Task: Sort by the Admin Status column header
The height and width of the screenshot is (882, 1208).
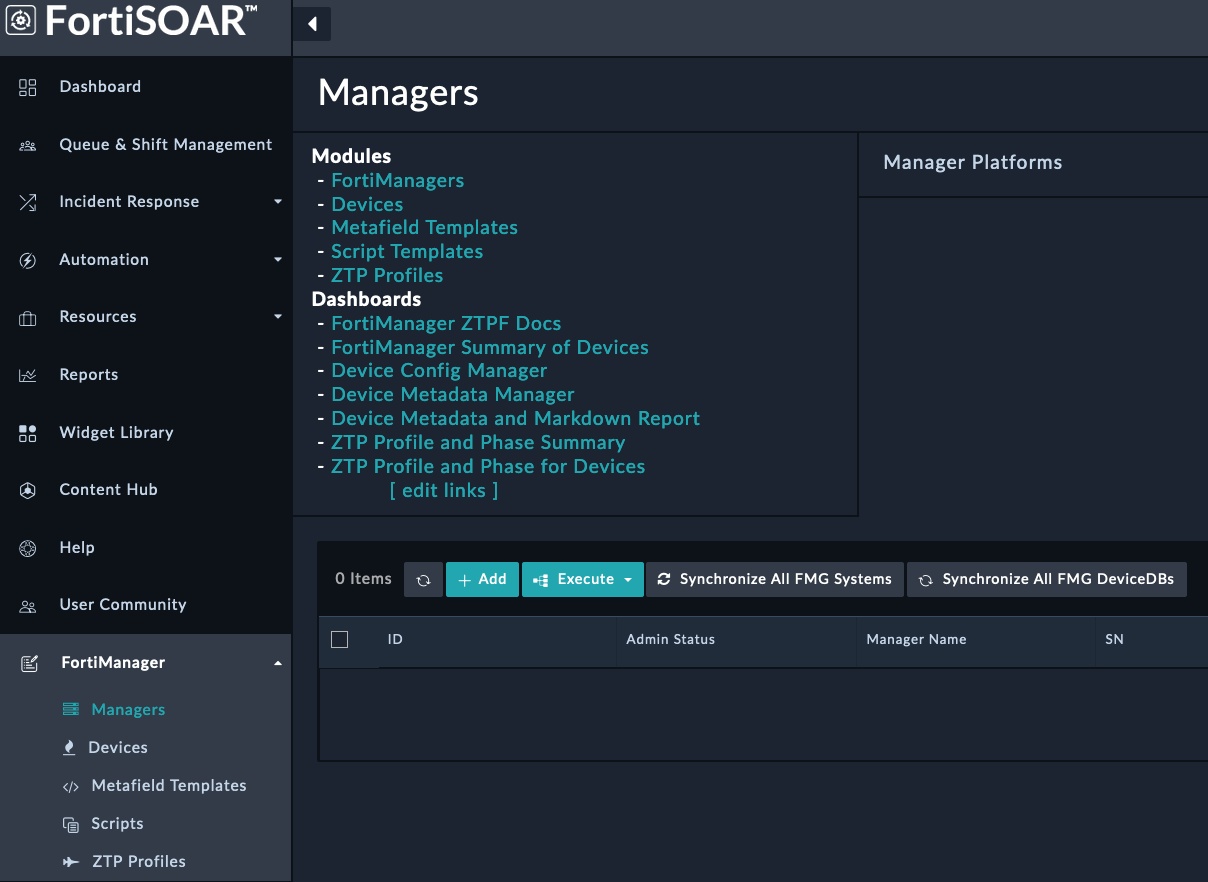Action: [x=670, y=639]
